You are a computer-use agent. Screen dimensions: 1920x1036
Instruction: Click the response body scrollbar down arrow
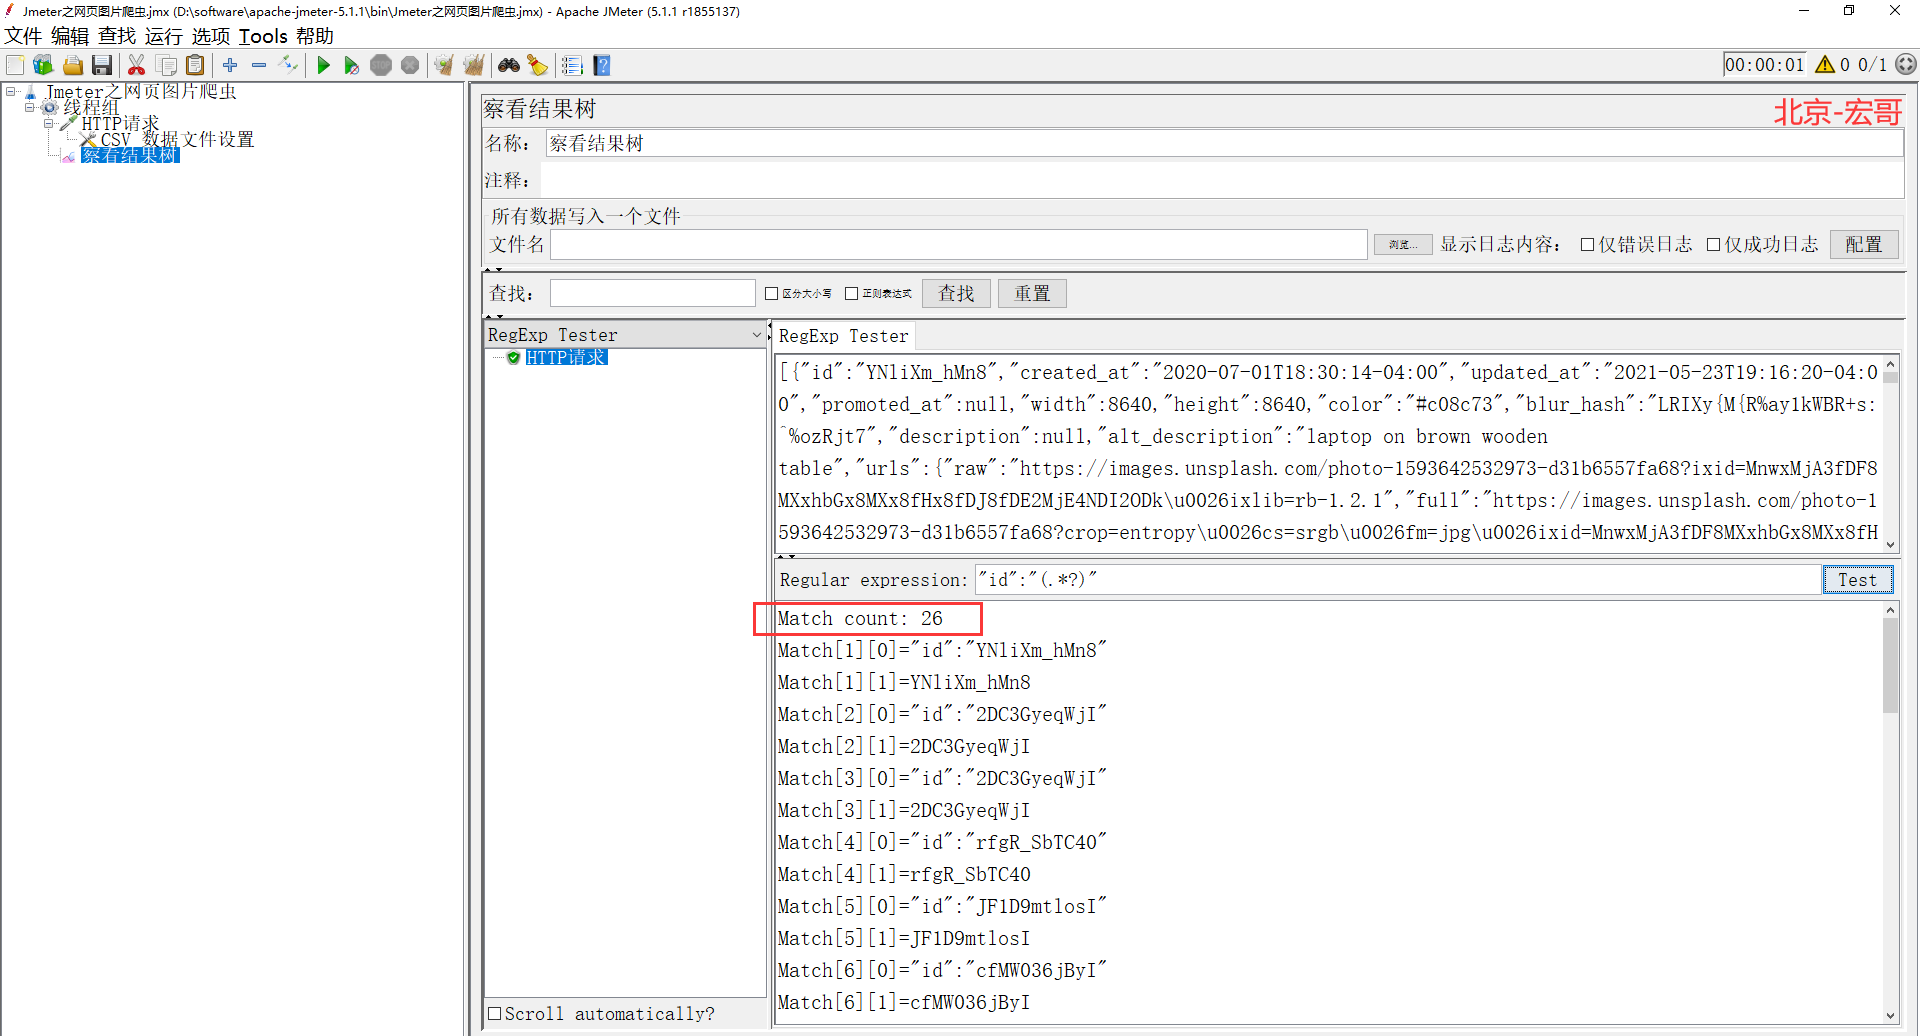pyautogui.click(x=1890, y=544)
